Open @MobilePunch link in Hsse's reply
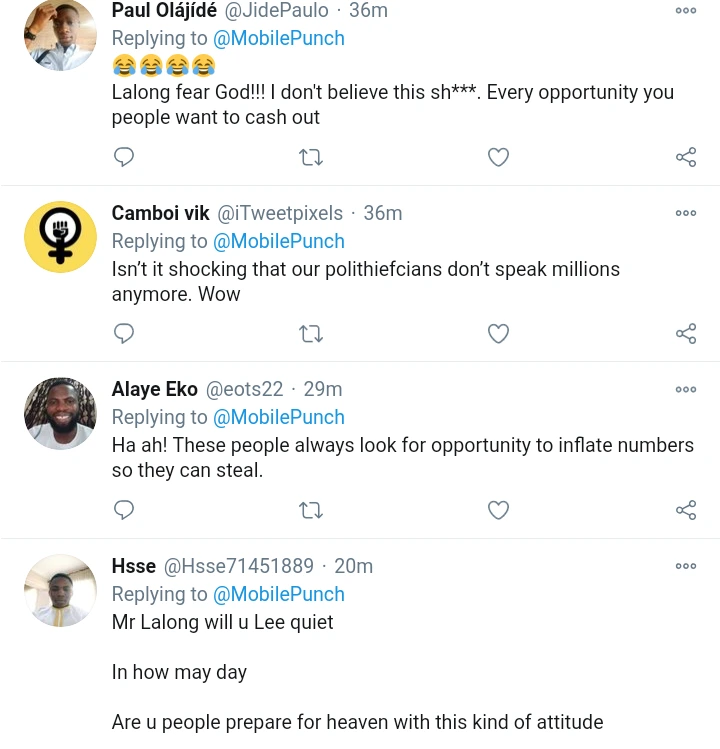The width and height of the screenshot is (720, 749). pos(278,594)
